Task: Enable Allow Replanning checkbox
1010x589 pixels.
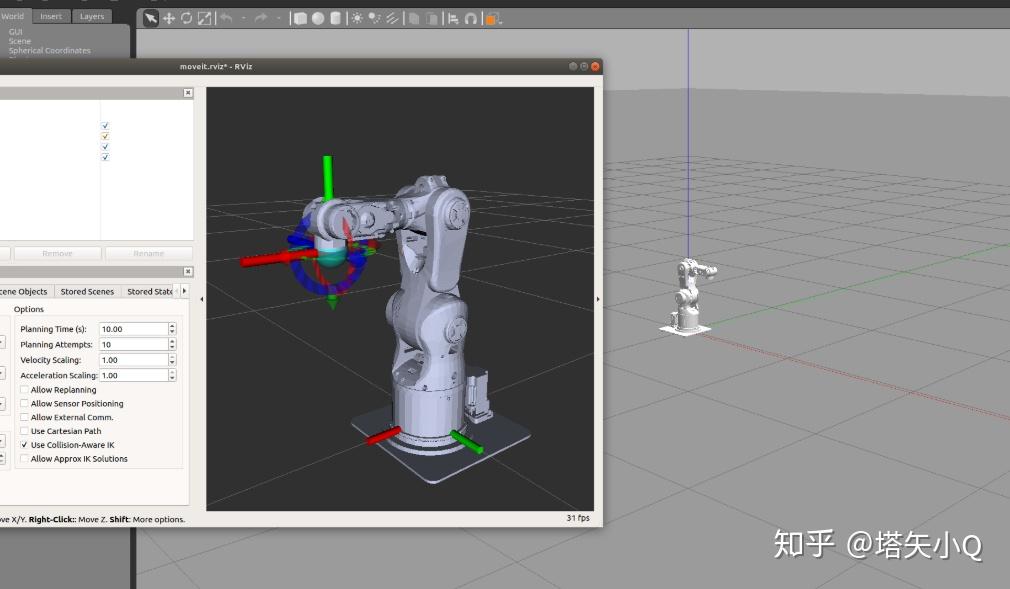Action: point(25,390)
